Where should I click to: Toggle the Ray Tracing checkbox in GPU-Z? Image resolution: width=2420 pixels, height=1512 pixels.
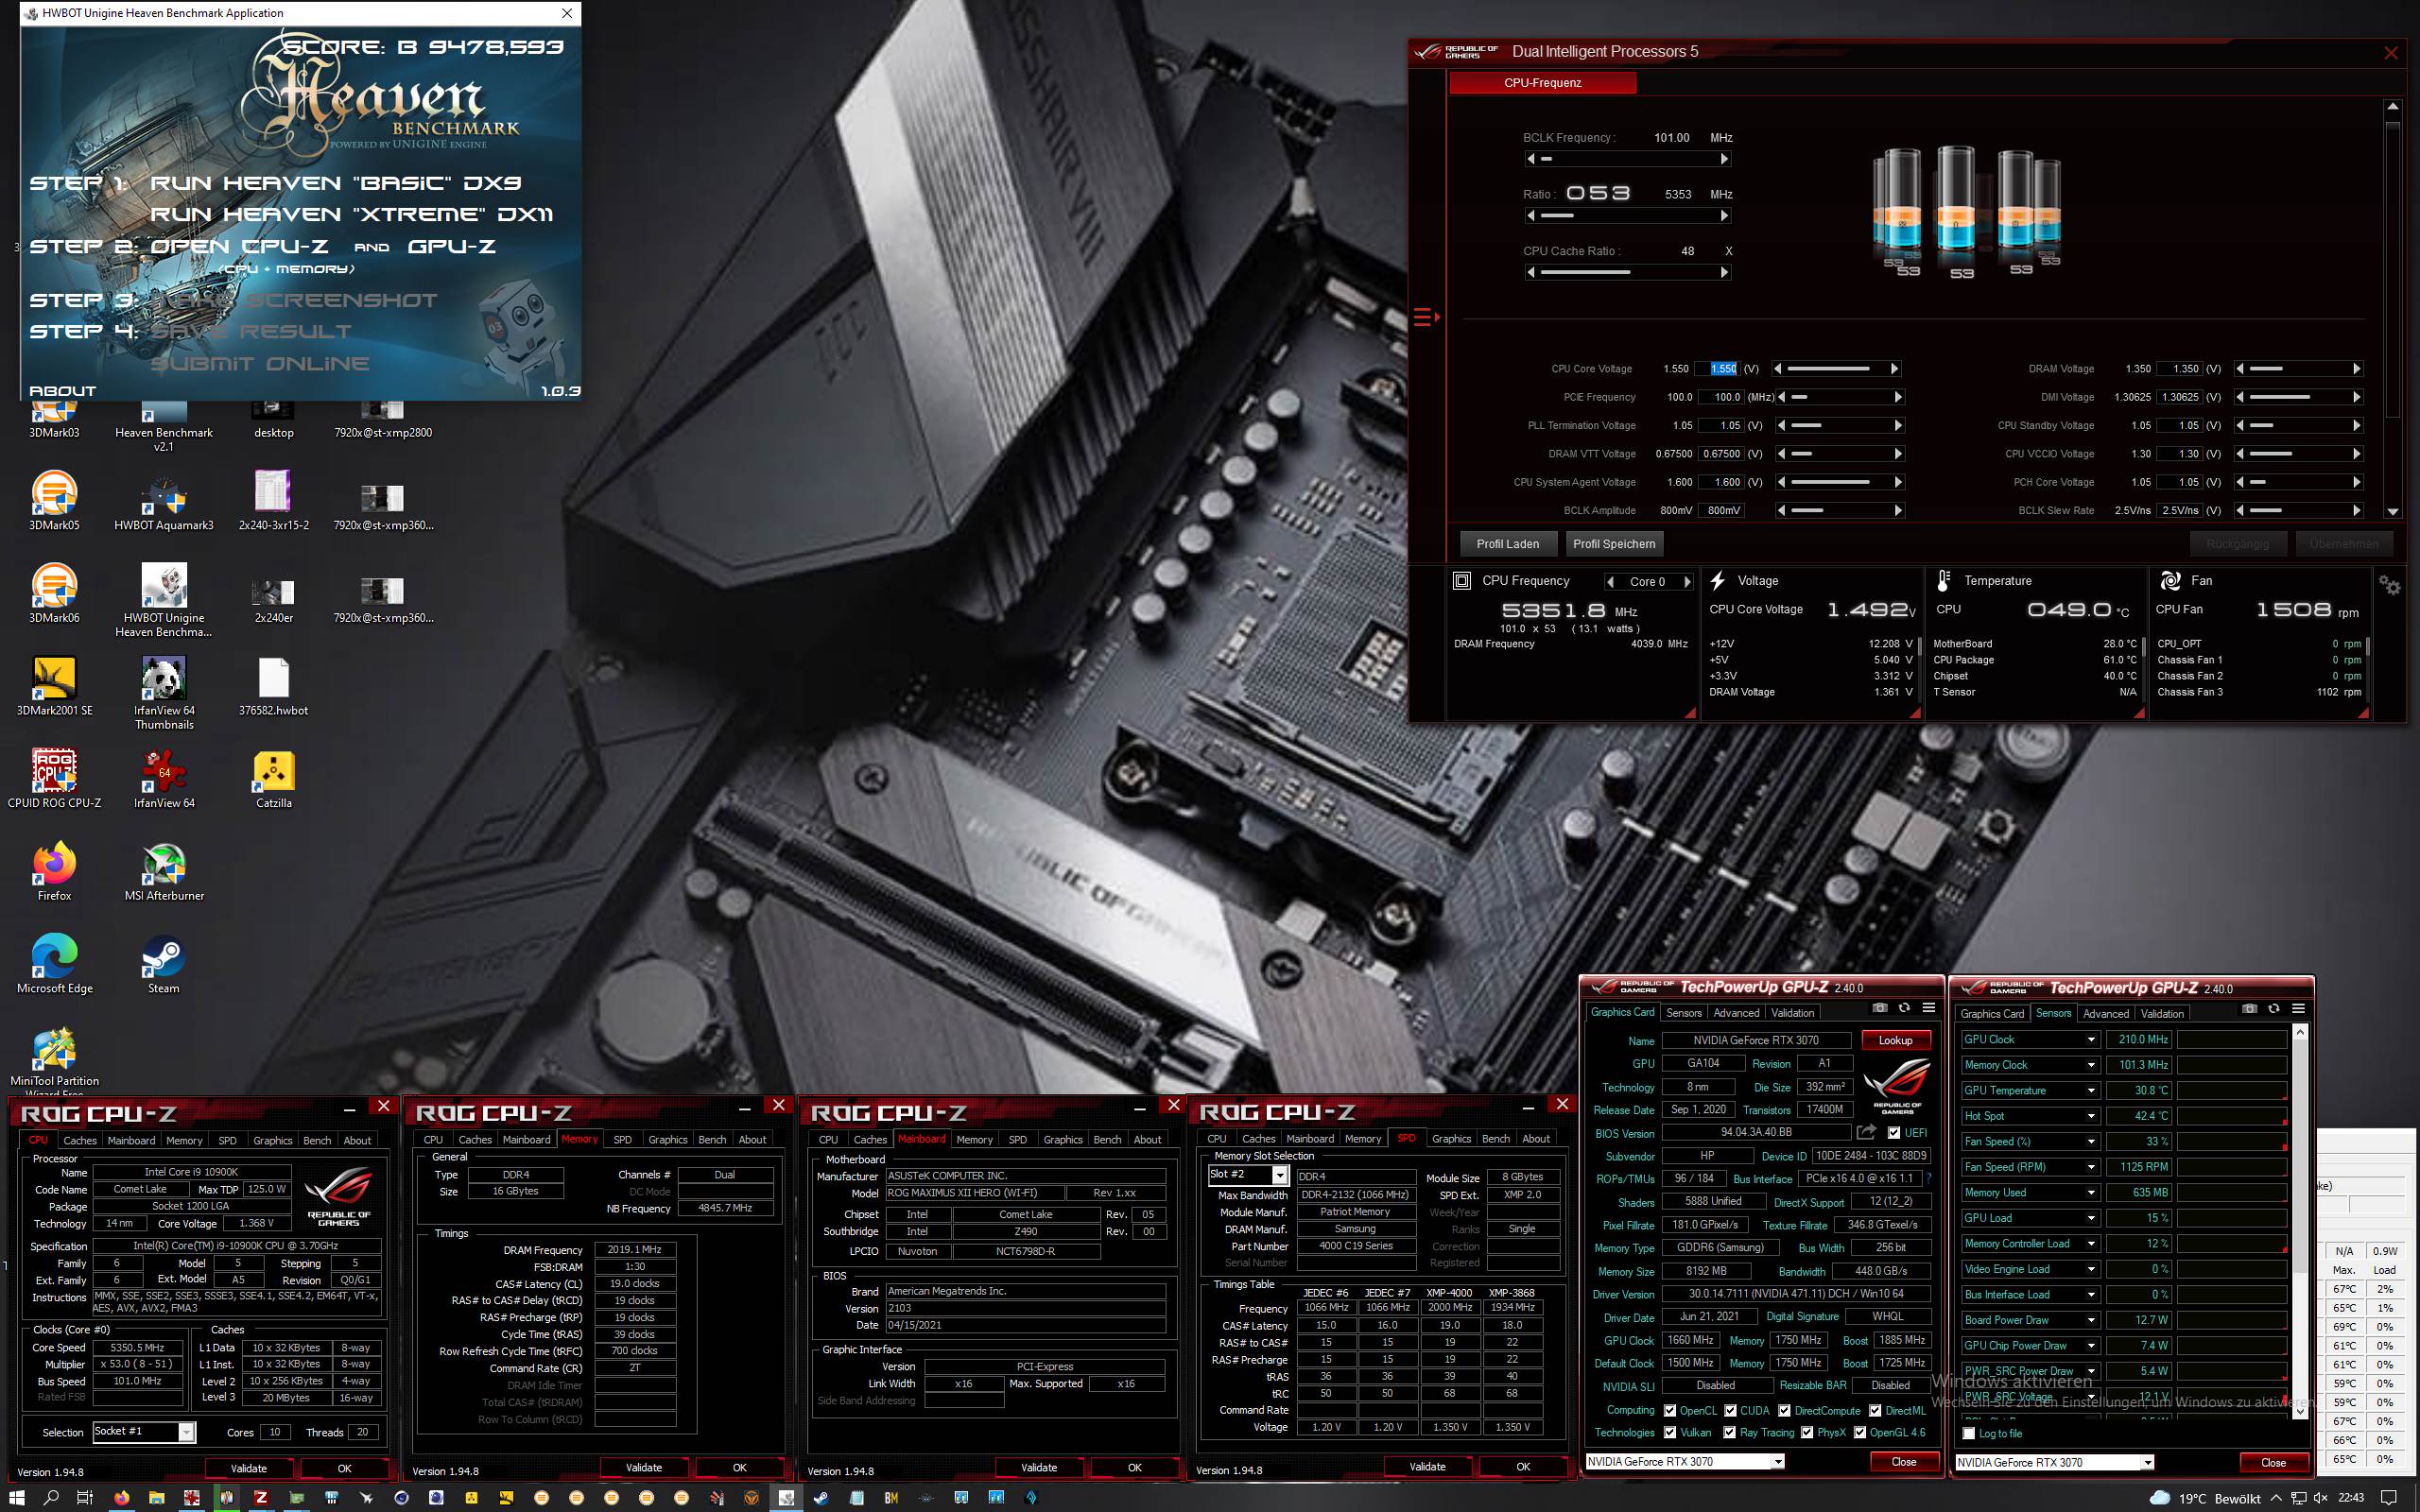pyautogui.click(x=1730, y=1432)
